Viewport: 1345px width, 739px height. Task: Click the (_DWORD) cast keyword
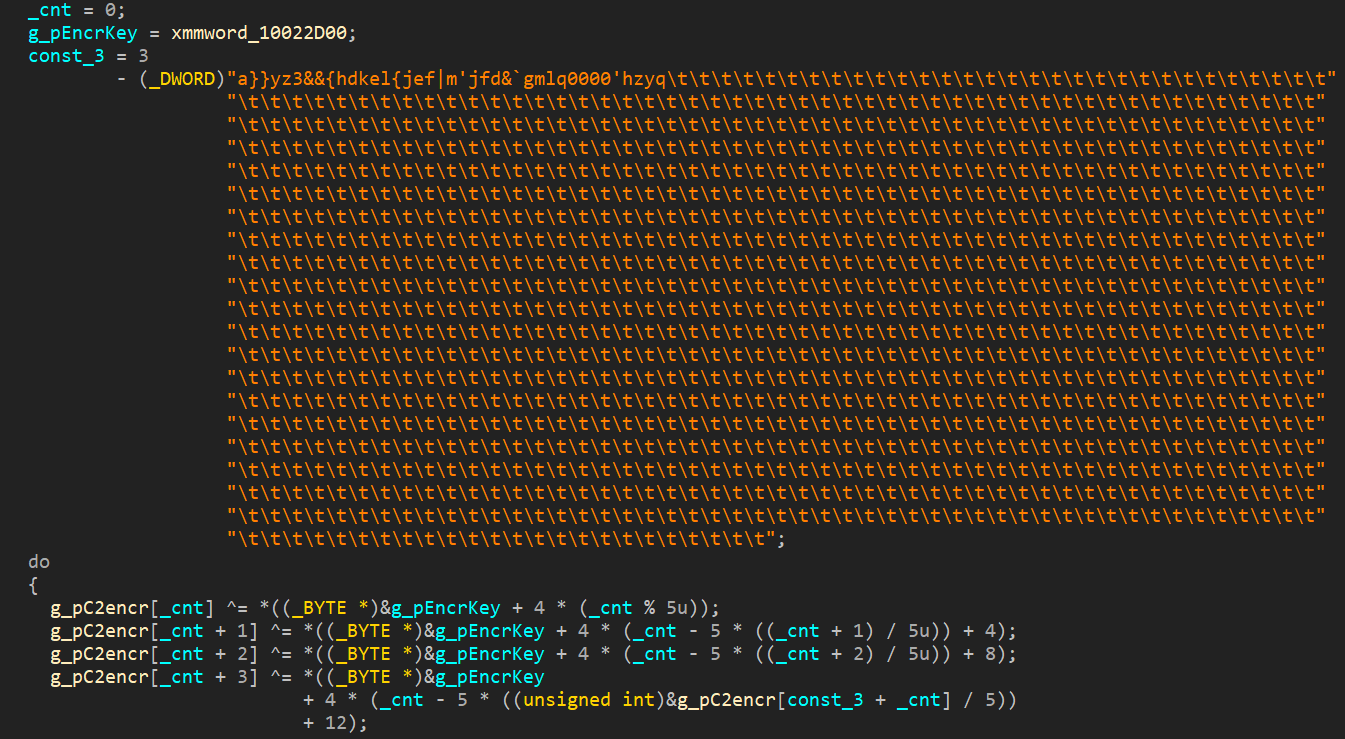point(182,78)
